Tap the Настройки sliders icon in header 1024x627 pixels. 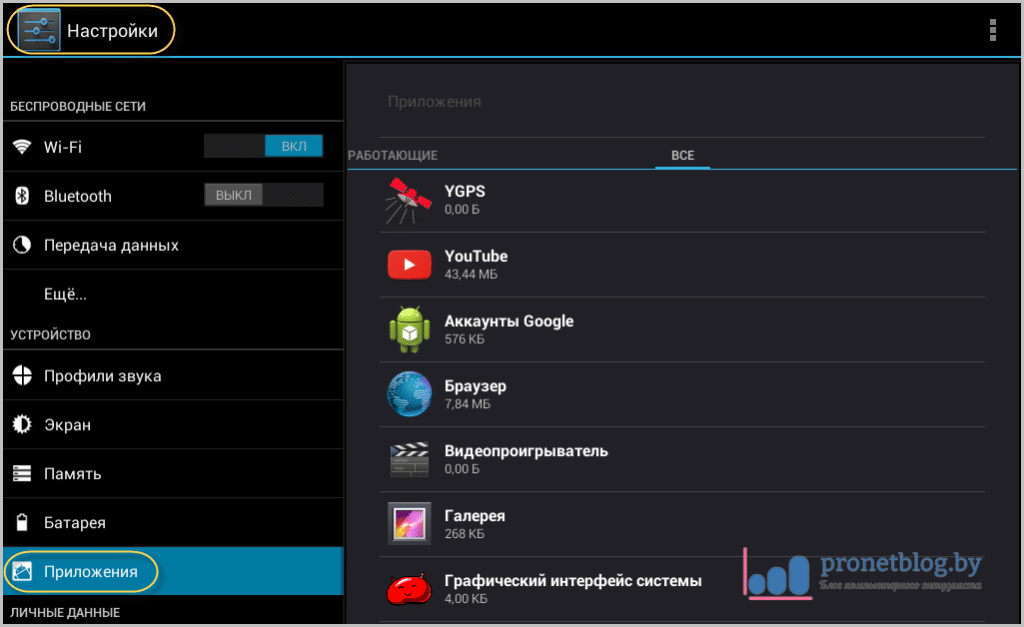tap(39, 31)
